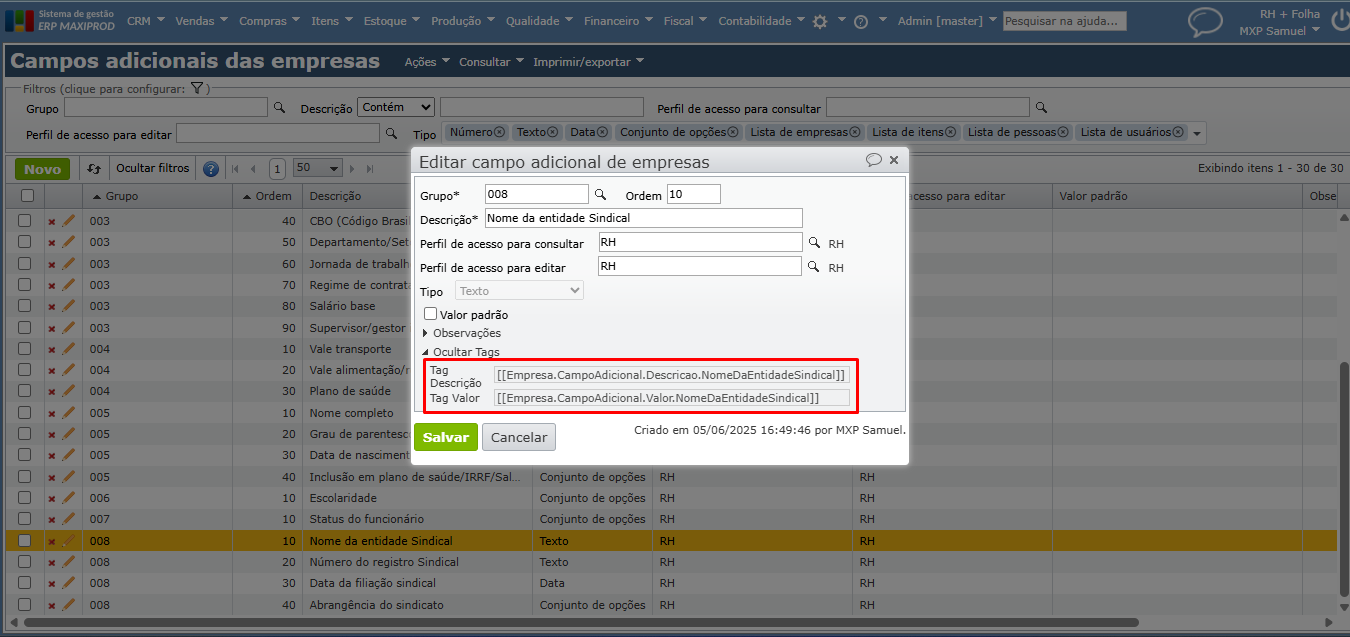Click the blue help icon in the list toolbar
The width and height of the screenshot is (1350, 637).
211,169
